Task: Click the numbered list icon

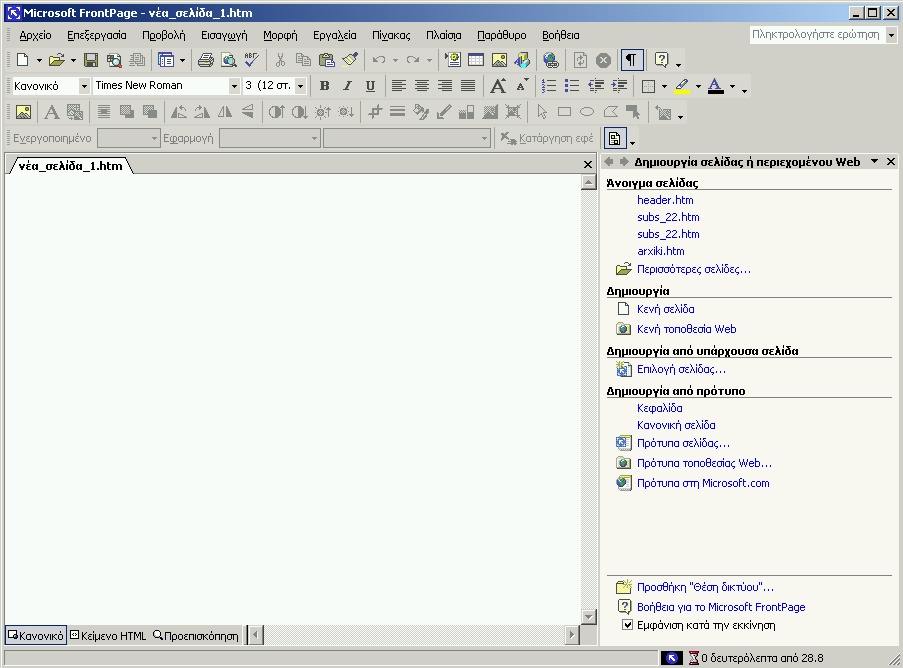Action: click(549, 86)
